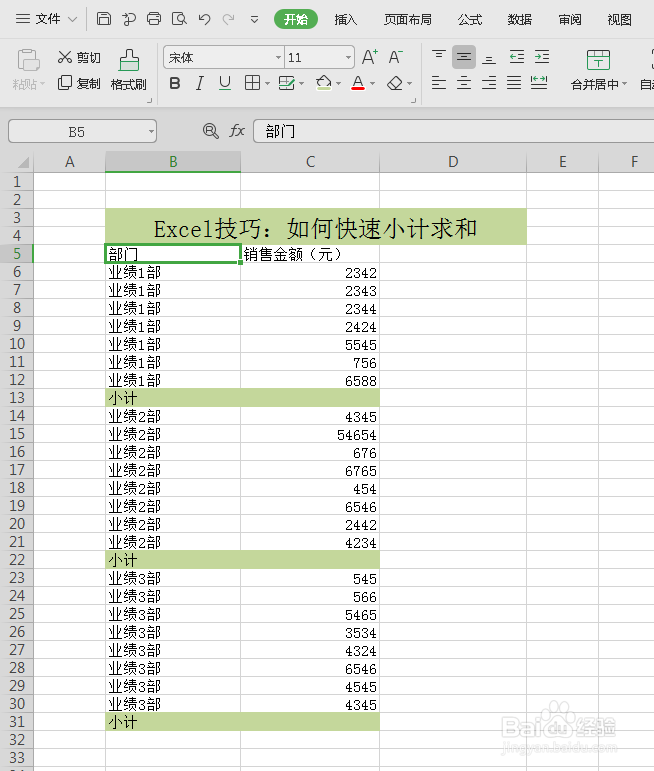Viewport: 654px width, 771px height.
Task: Align text to bottom
Action: (x=489, y=57)
